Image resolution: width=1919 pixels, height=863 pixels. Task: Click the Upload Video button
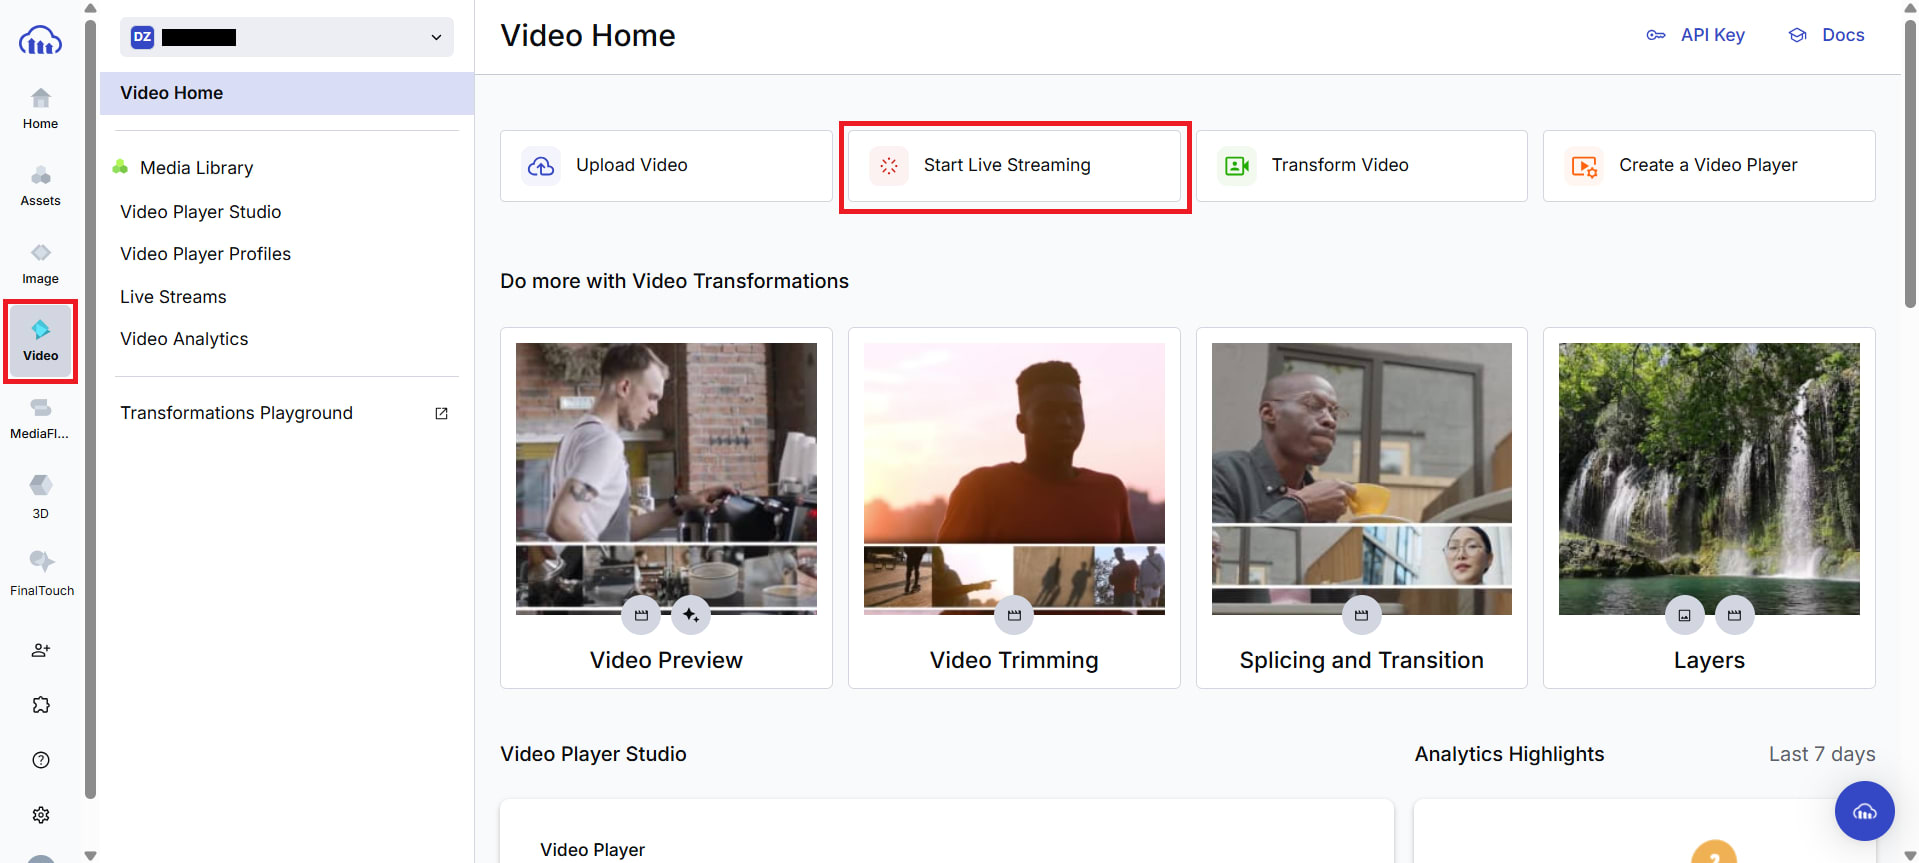(x=666, y=166)
